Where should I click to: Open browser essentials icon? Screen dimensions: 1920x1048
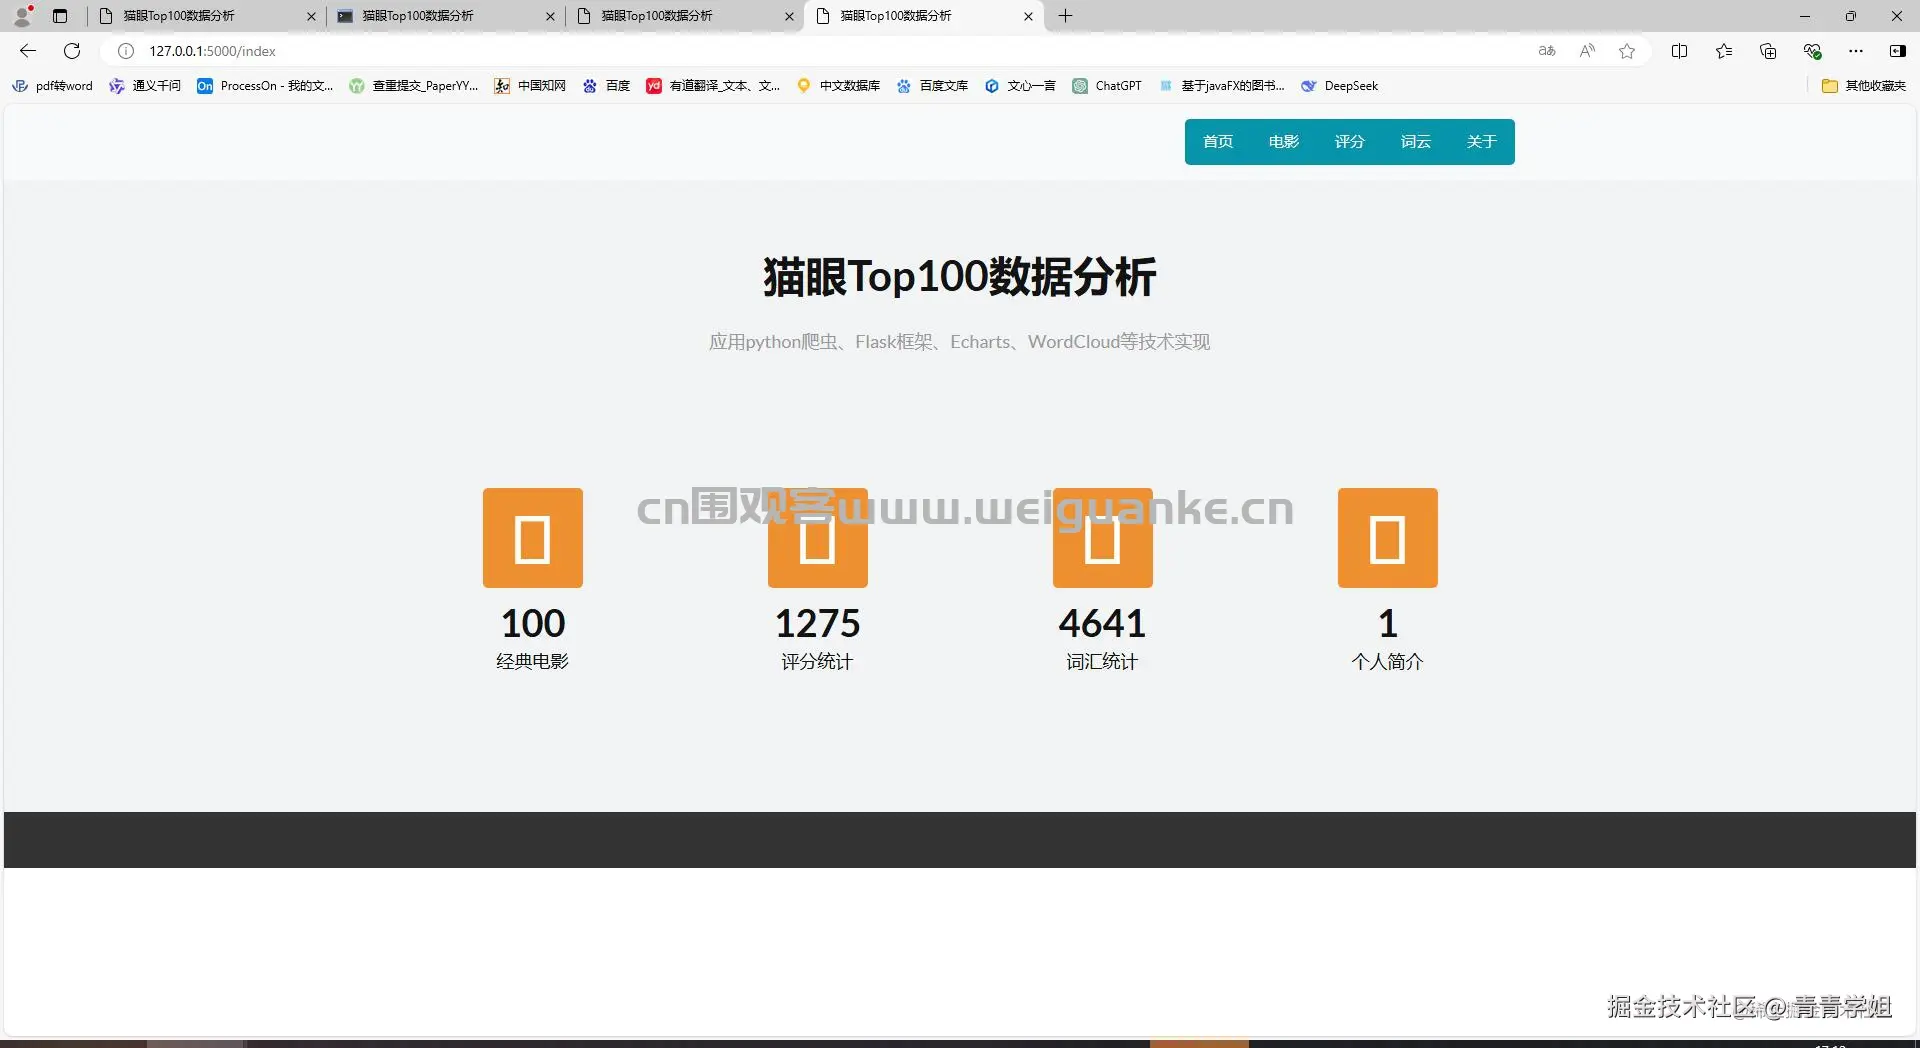(x=1812, y=51)
